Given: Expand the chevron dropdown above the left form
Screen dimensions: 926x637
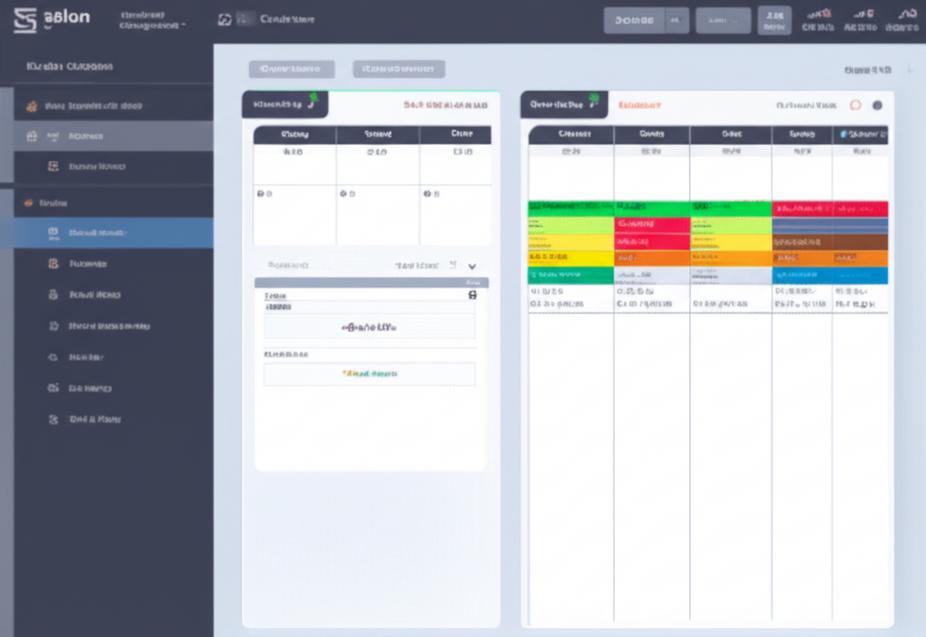Looking at the screenshot, I should pos(472,266).
